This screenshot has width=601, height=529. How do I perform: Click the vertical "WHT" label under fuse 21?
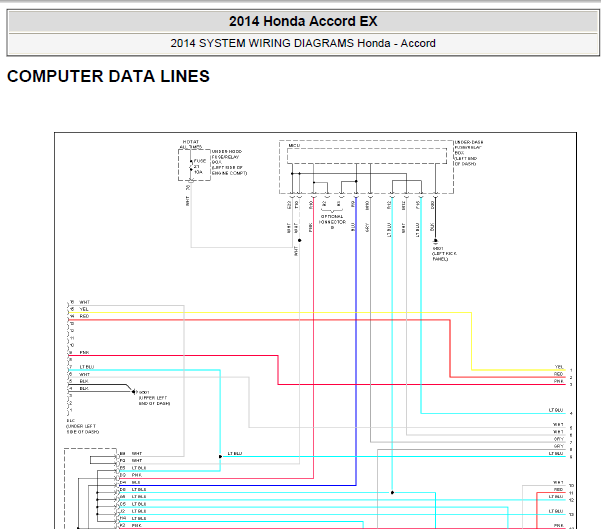pos(187,201)
